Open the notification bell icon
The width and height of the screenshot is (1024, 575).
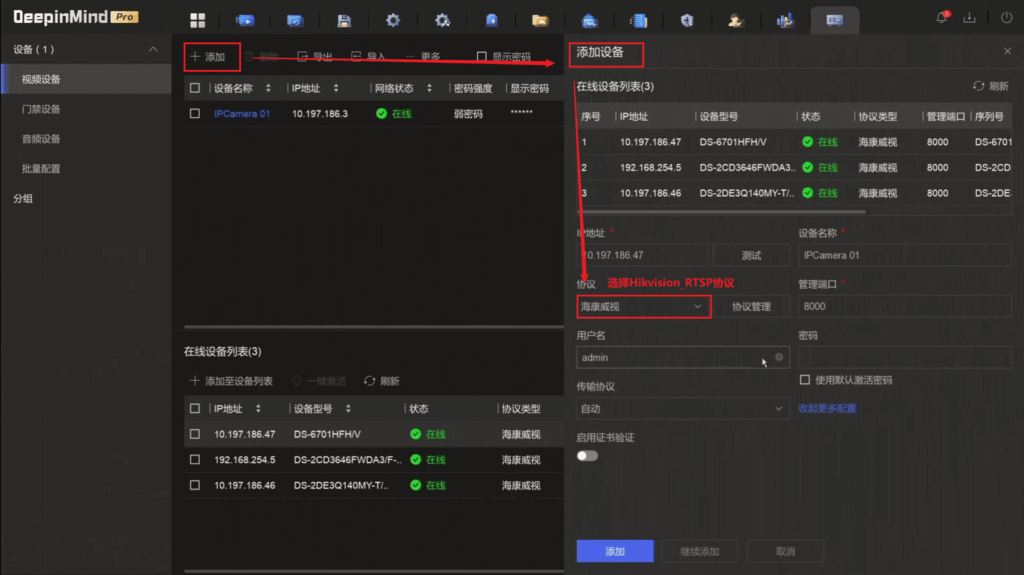tap(941, 18)
